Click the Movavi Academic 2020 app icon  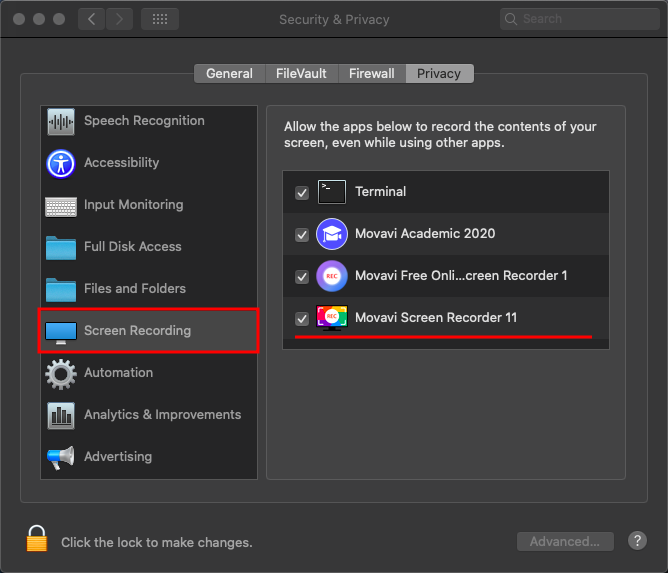tap(332, 234)
